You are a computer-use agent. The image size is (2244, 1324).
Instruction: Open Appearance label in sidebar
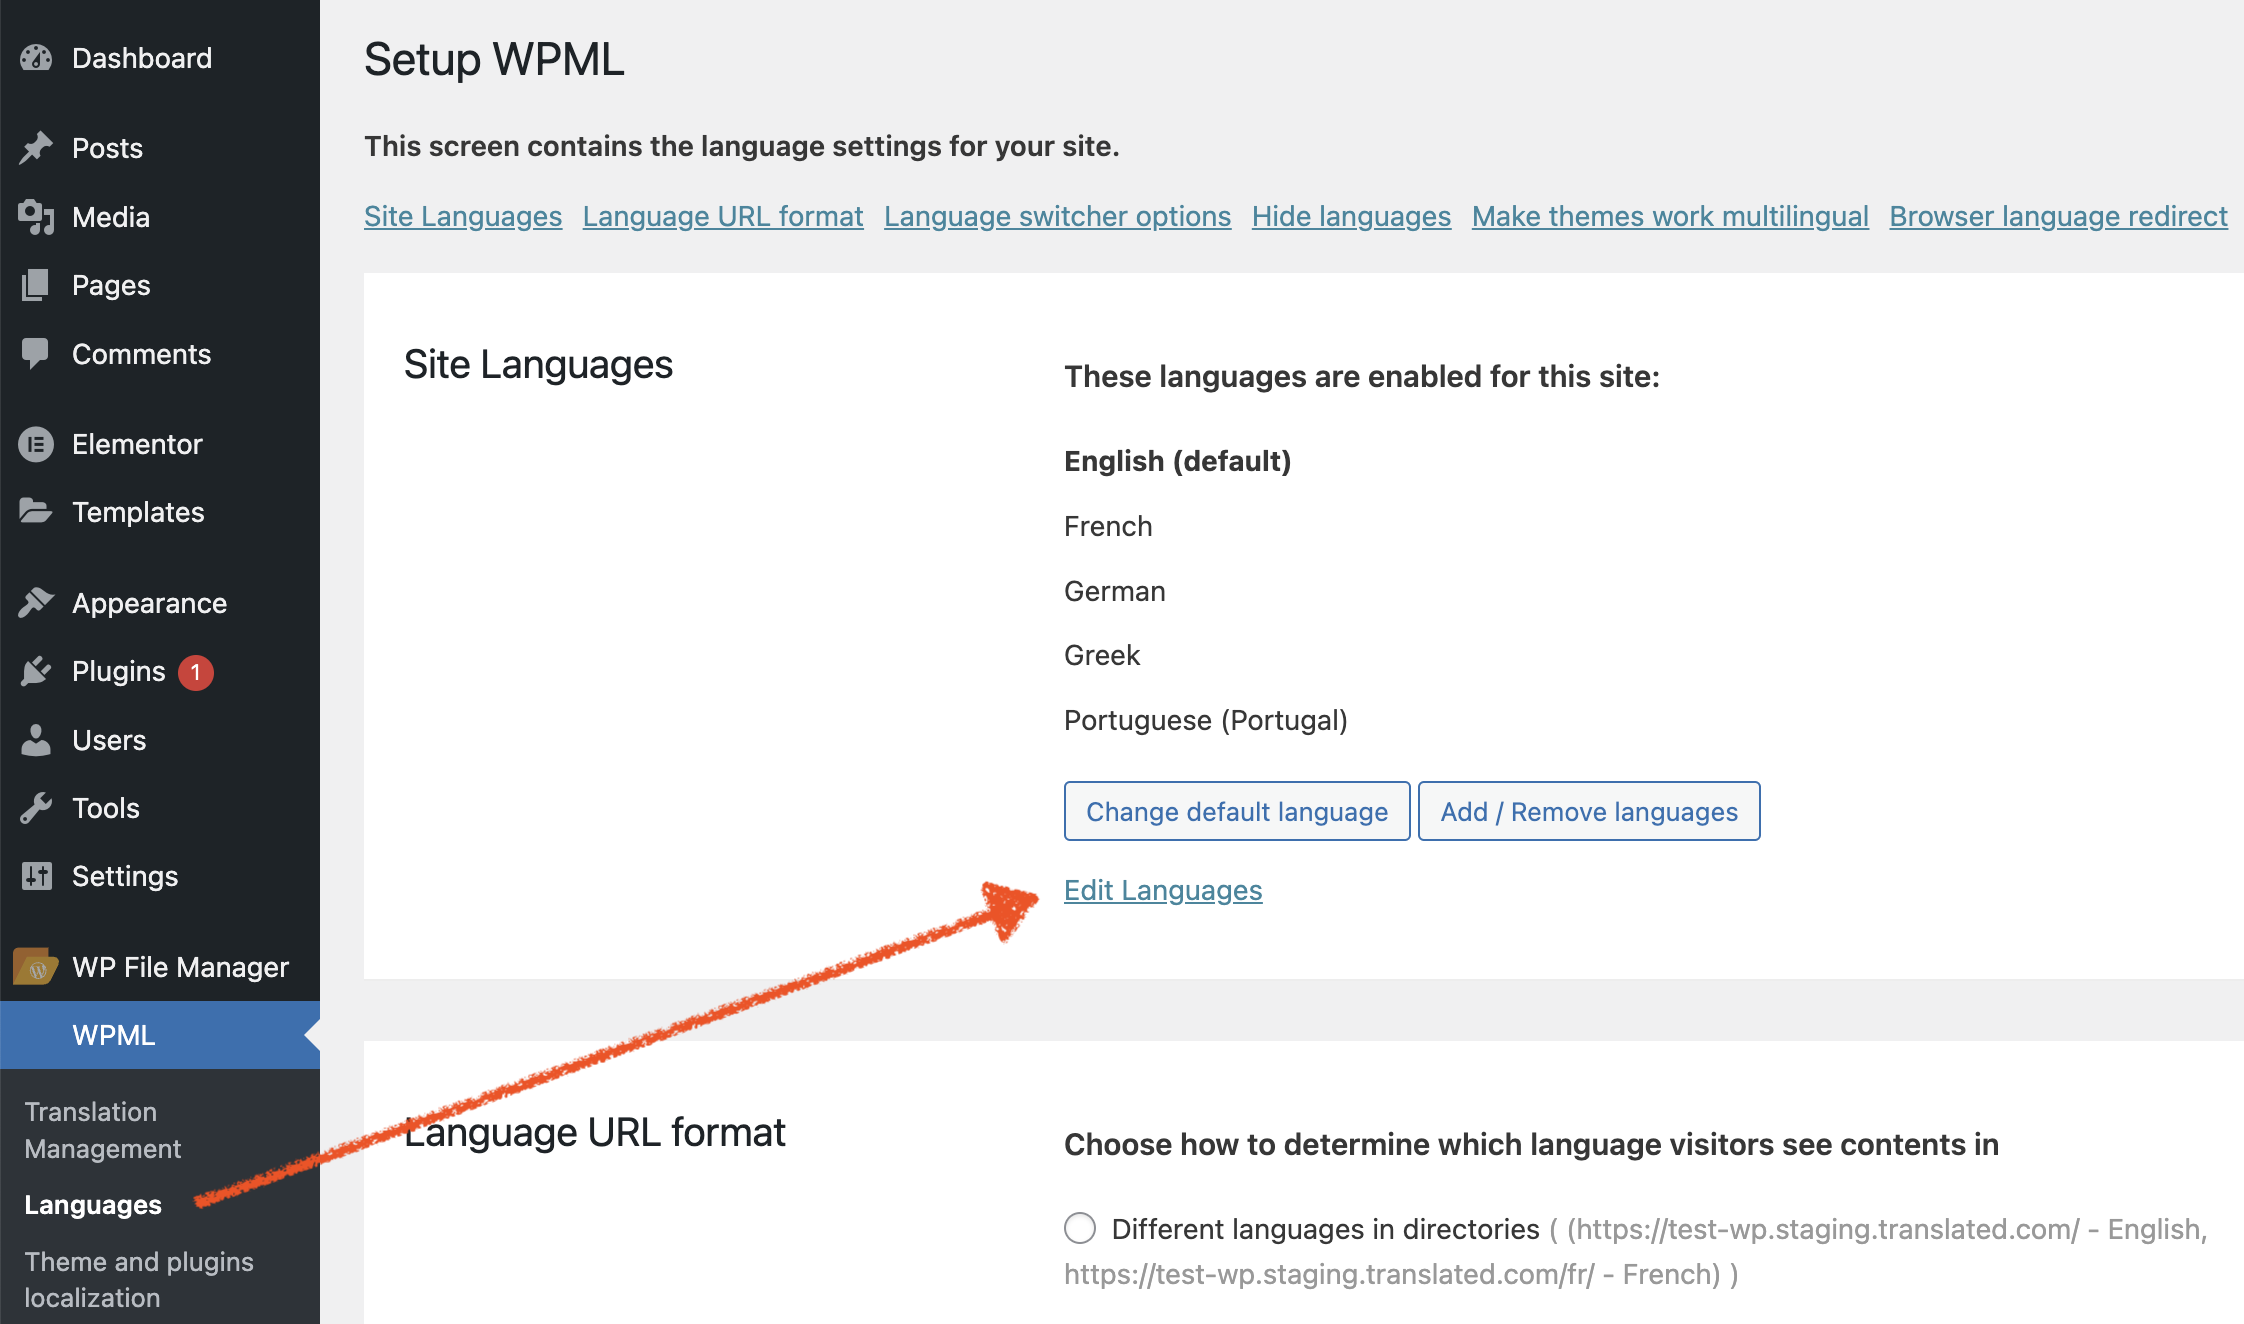tap(149, 604)
